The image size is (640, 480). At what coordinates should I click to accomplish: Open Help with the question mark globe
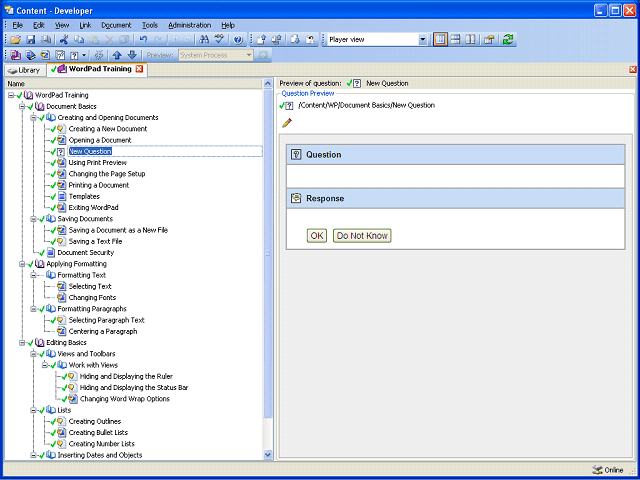238,40
